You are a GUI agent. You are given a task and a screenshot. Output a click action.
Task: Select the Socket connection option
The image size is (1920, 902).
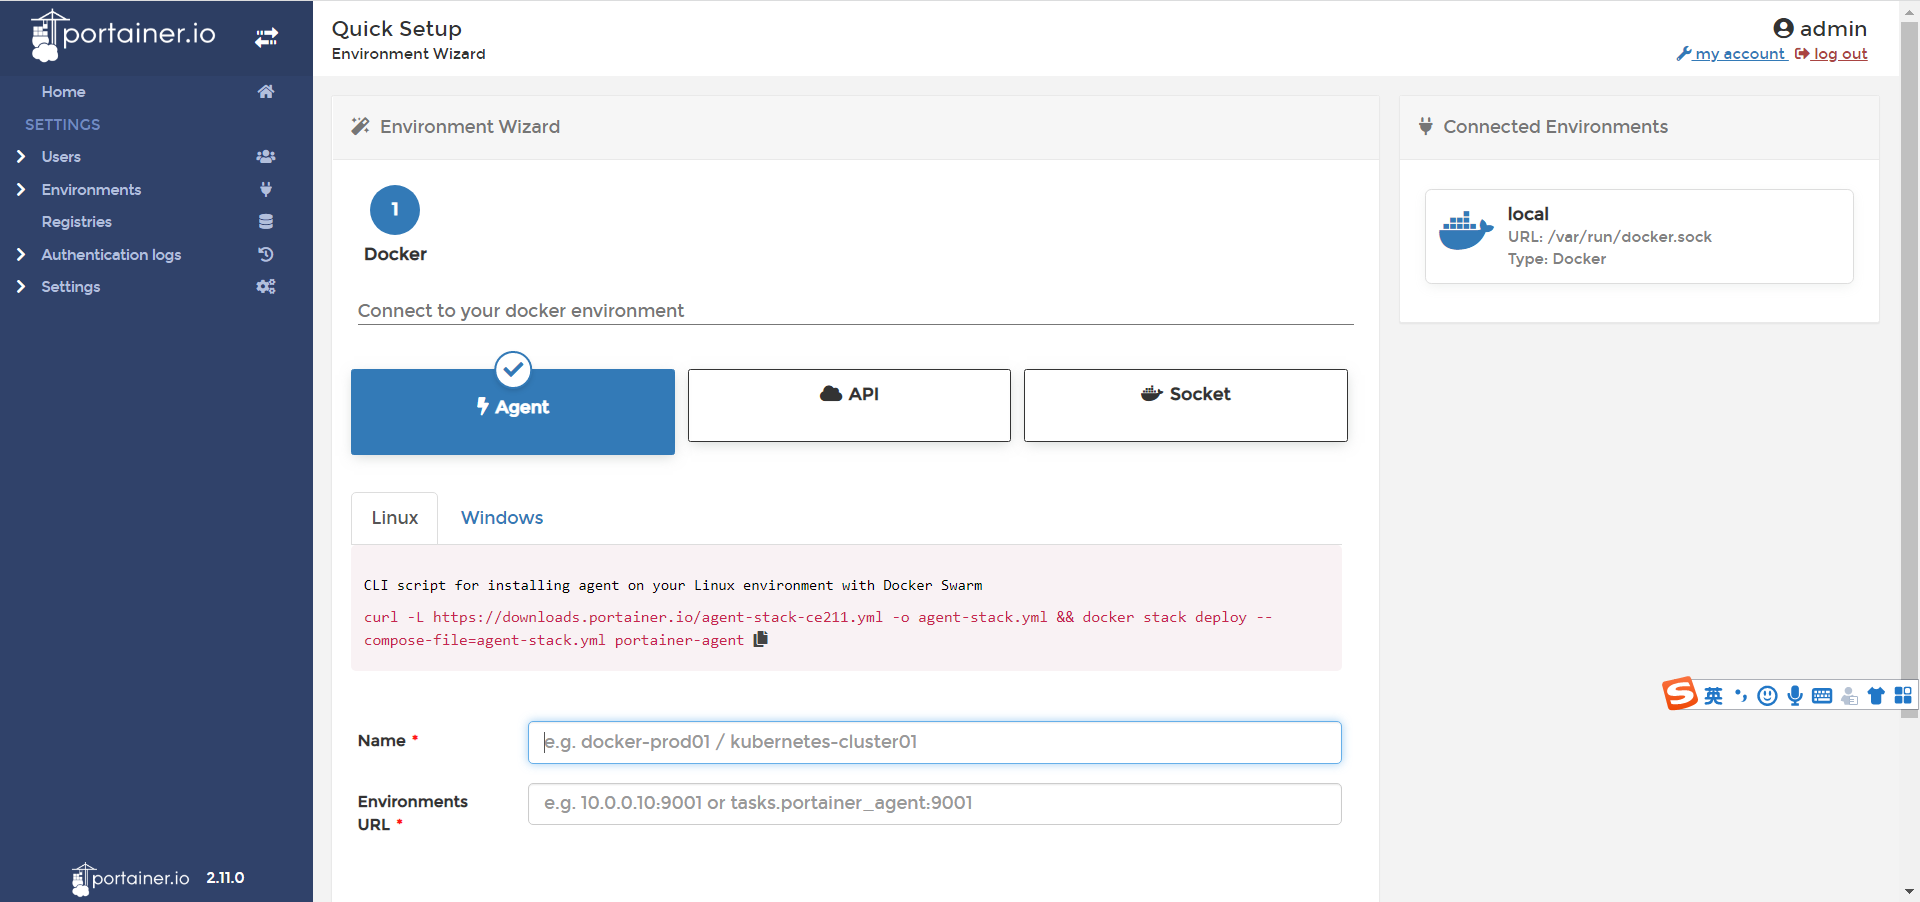pyautogui.click(x=1186, y=405)
